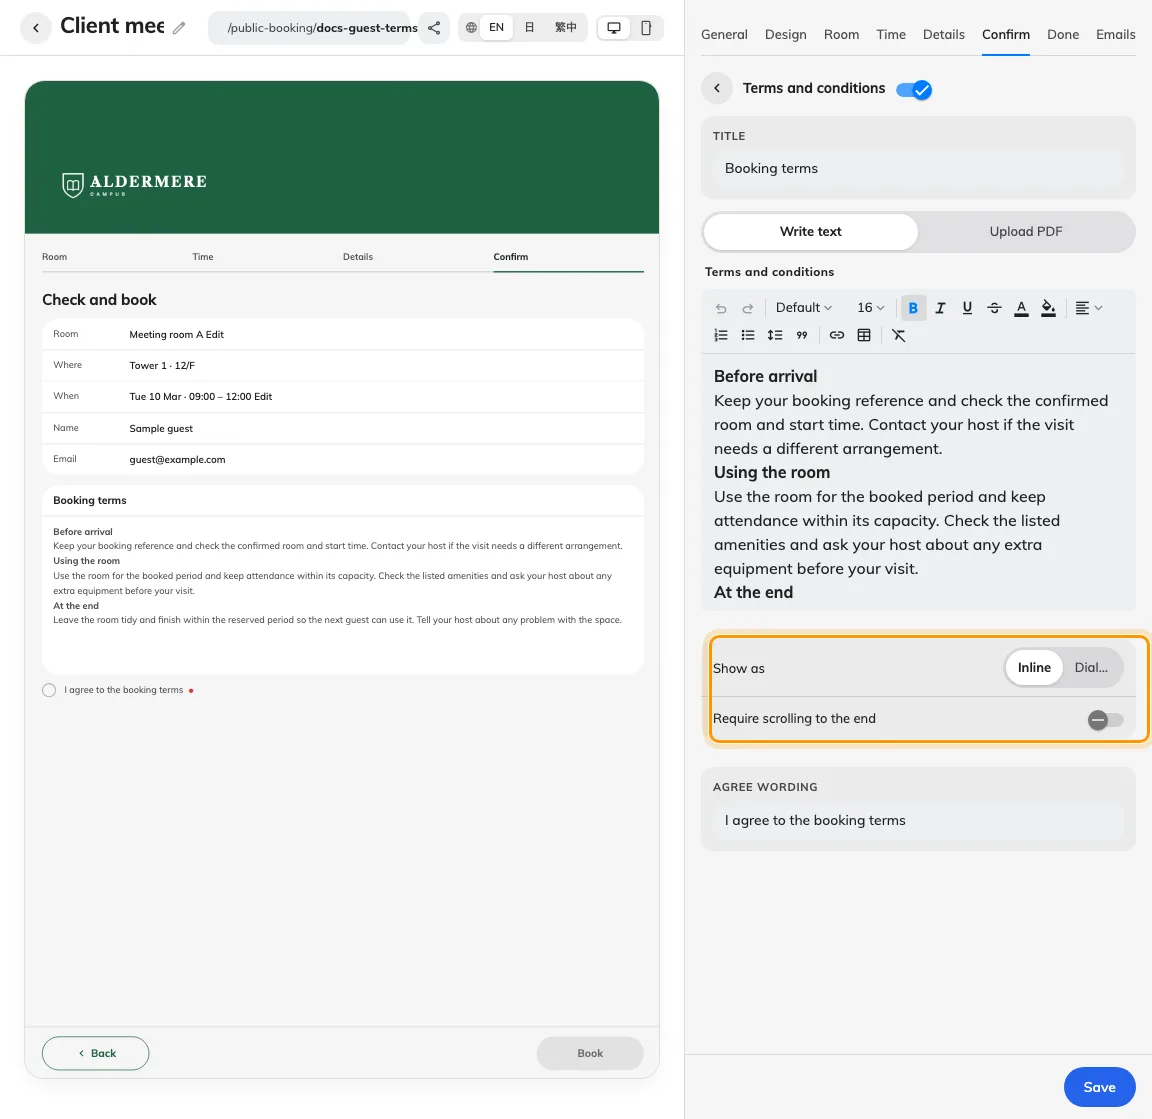
Task: Open the text color picker
Action: click(1021, 308)
